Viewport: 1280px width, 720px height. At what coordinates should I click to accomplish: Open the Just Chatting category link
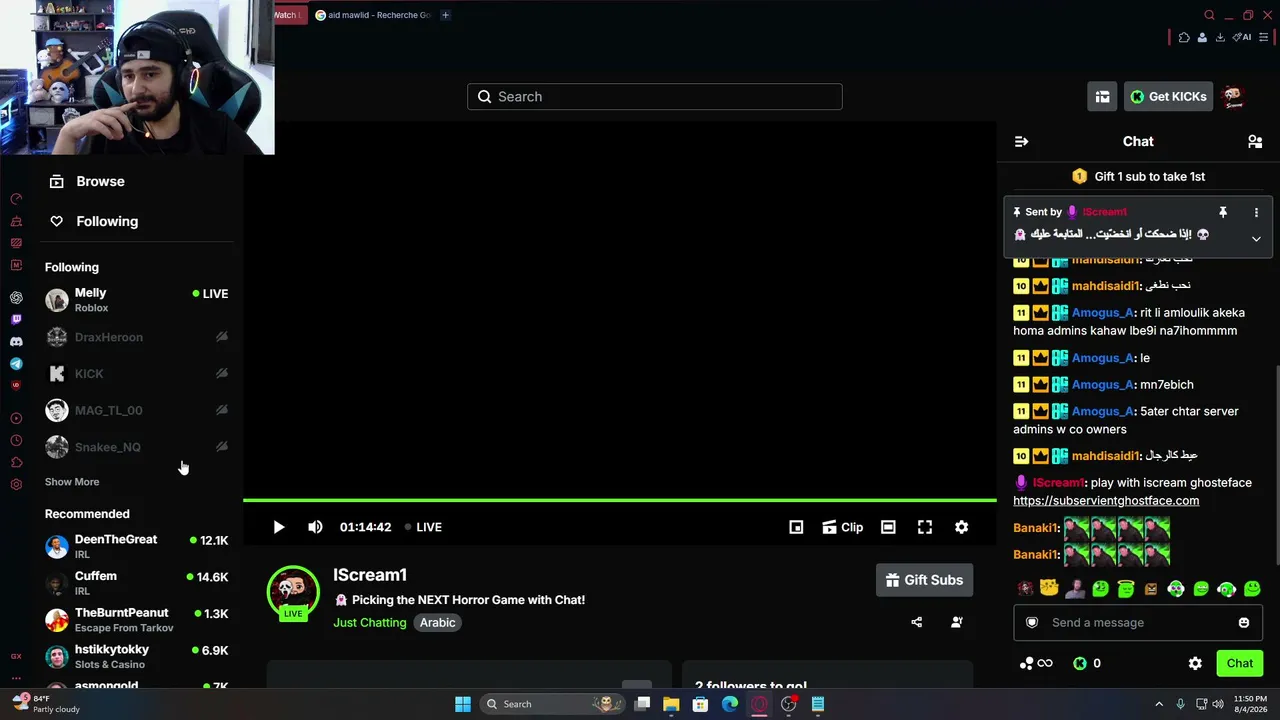(x=370, y=622)
